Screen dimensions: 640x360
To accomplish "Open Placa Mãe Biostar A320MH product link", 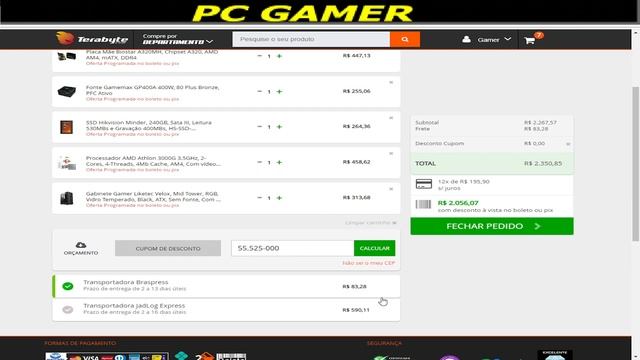I will 152,55.
